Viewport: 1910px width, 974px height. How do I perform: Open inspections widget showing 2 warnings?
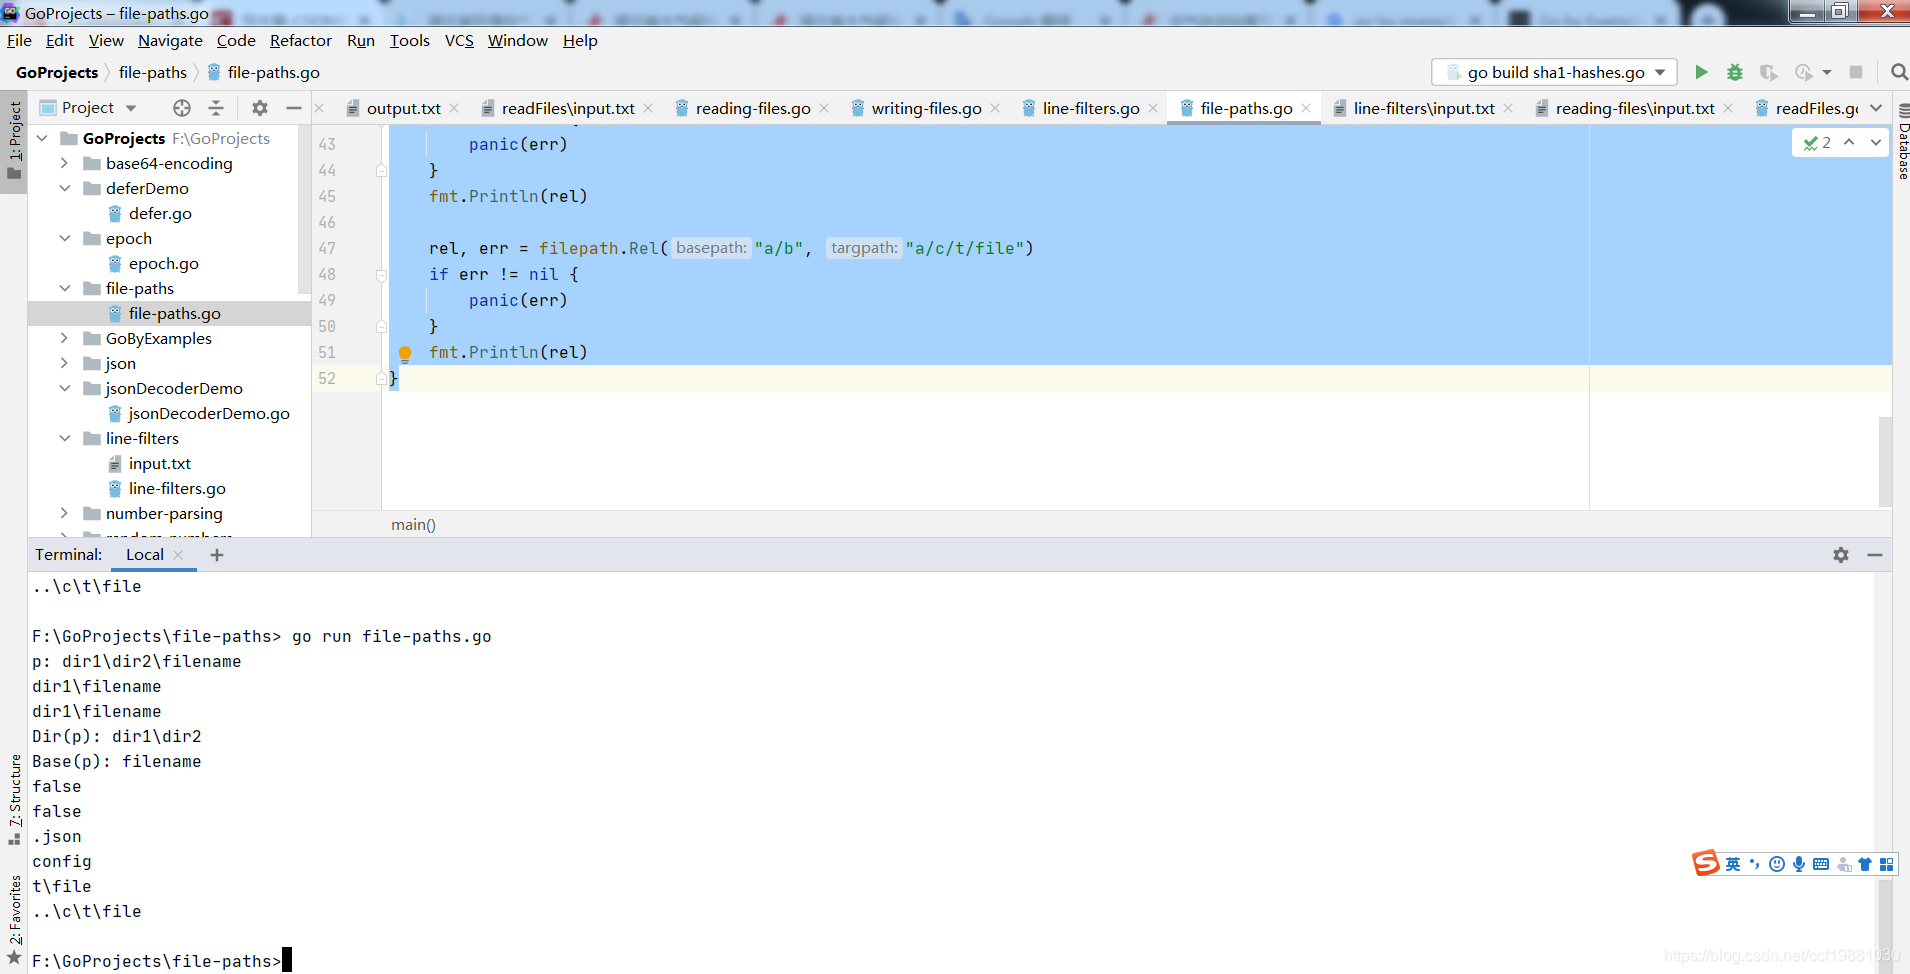coord(1817,143)
